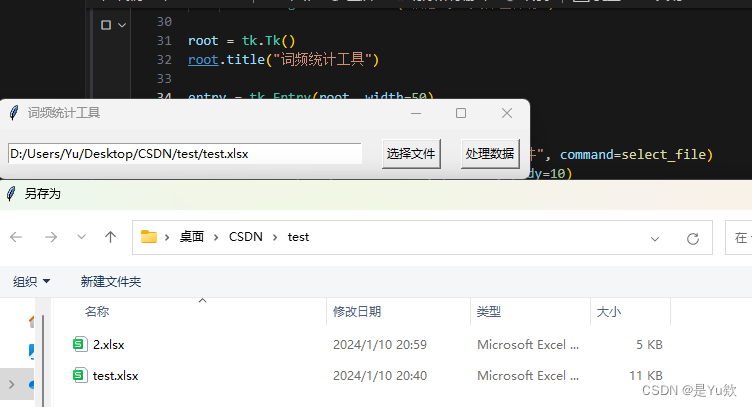Click the spreadsheet icon of test.xlsx
Viewport: 752px width, 407px height.
(x=80, y=375)
